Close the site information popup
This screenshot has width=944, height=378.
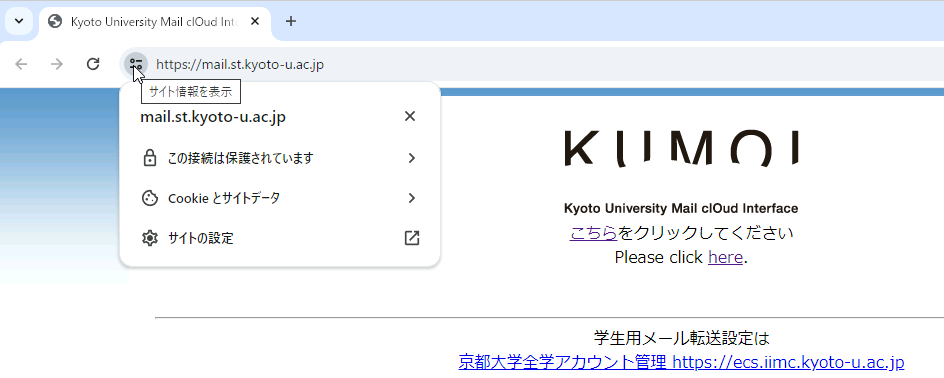point(410,116)
